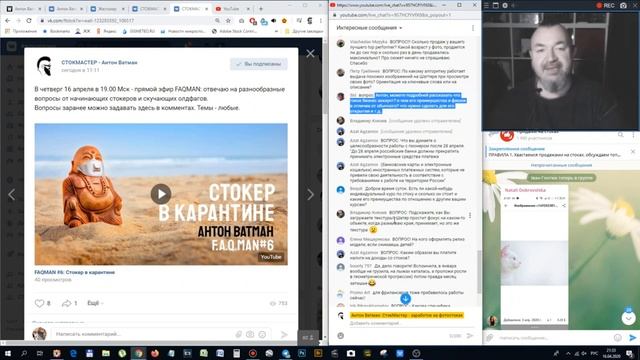Open the emoji picker in YouTube chat
This screenshot has height=360, width=640.
[x=340, y=336]
